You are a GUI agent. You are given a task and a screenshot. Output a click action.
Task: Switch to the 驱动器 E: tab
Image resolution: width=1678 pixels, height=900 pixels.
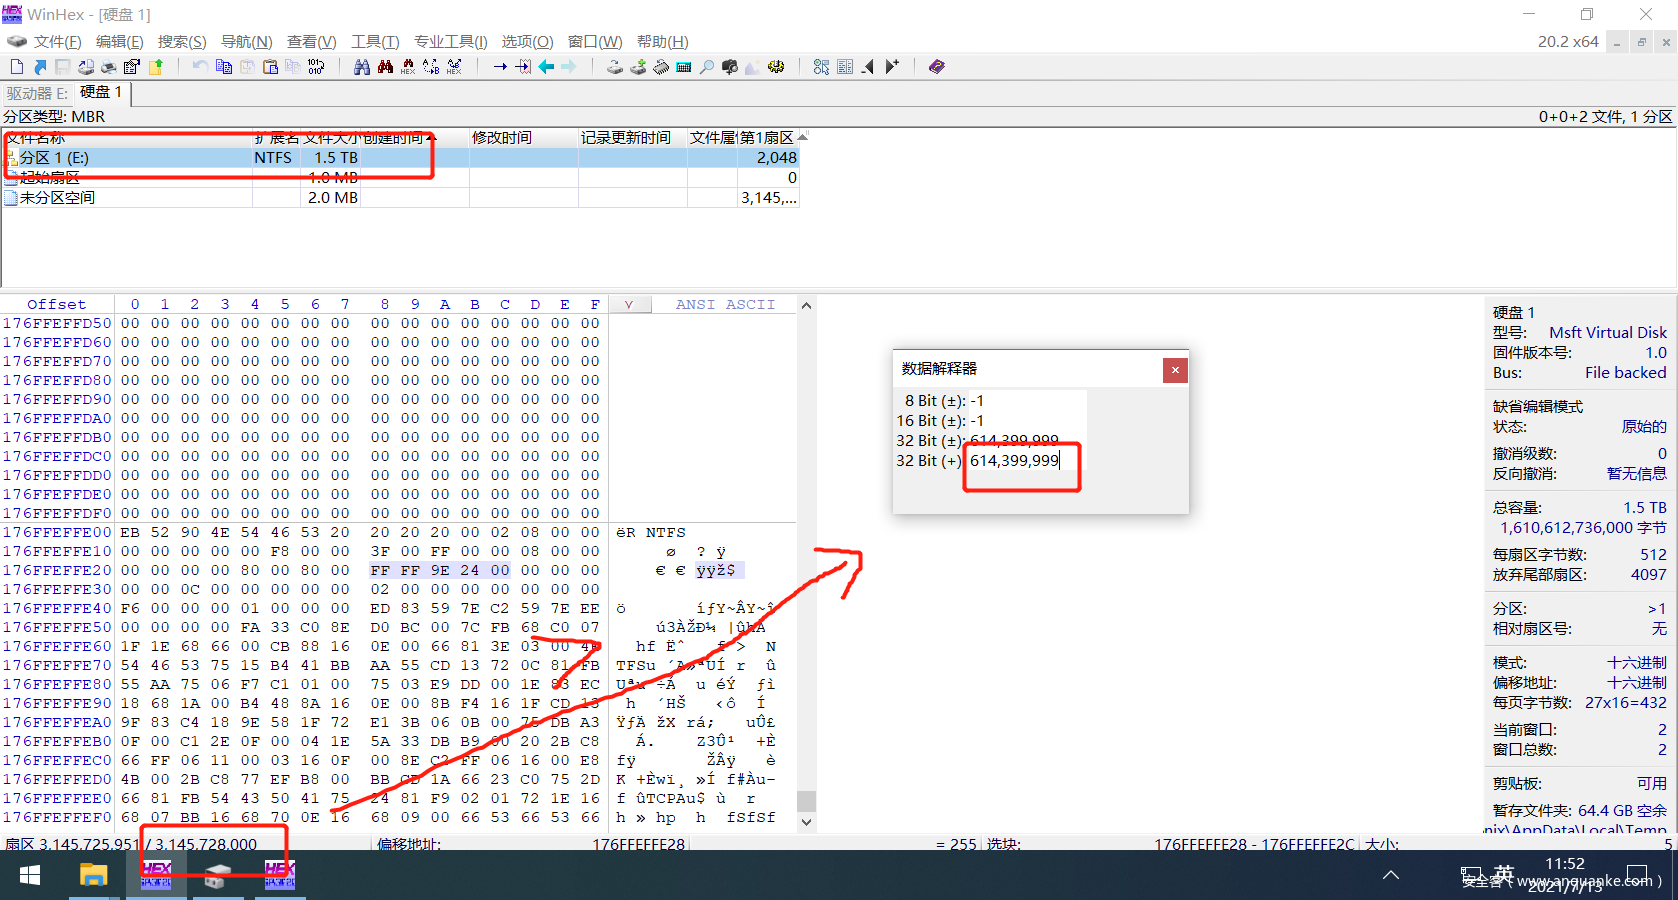(x=37, y=93)
